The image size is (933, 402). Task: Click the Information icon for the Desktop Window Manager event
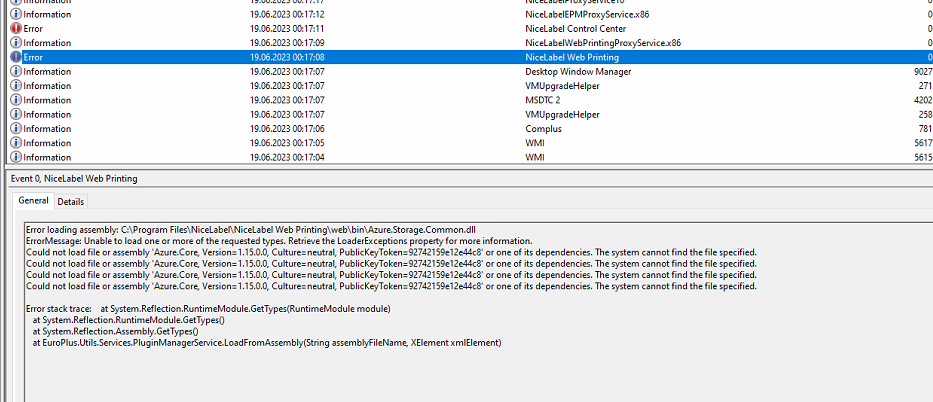click(x=16, y=71)
